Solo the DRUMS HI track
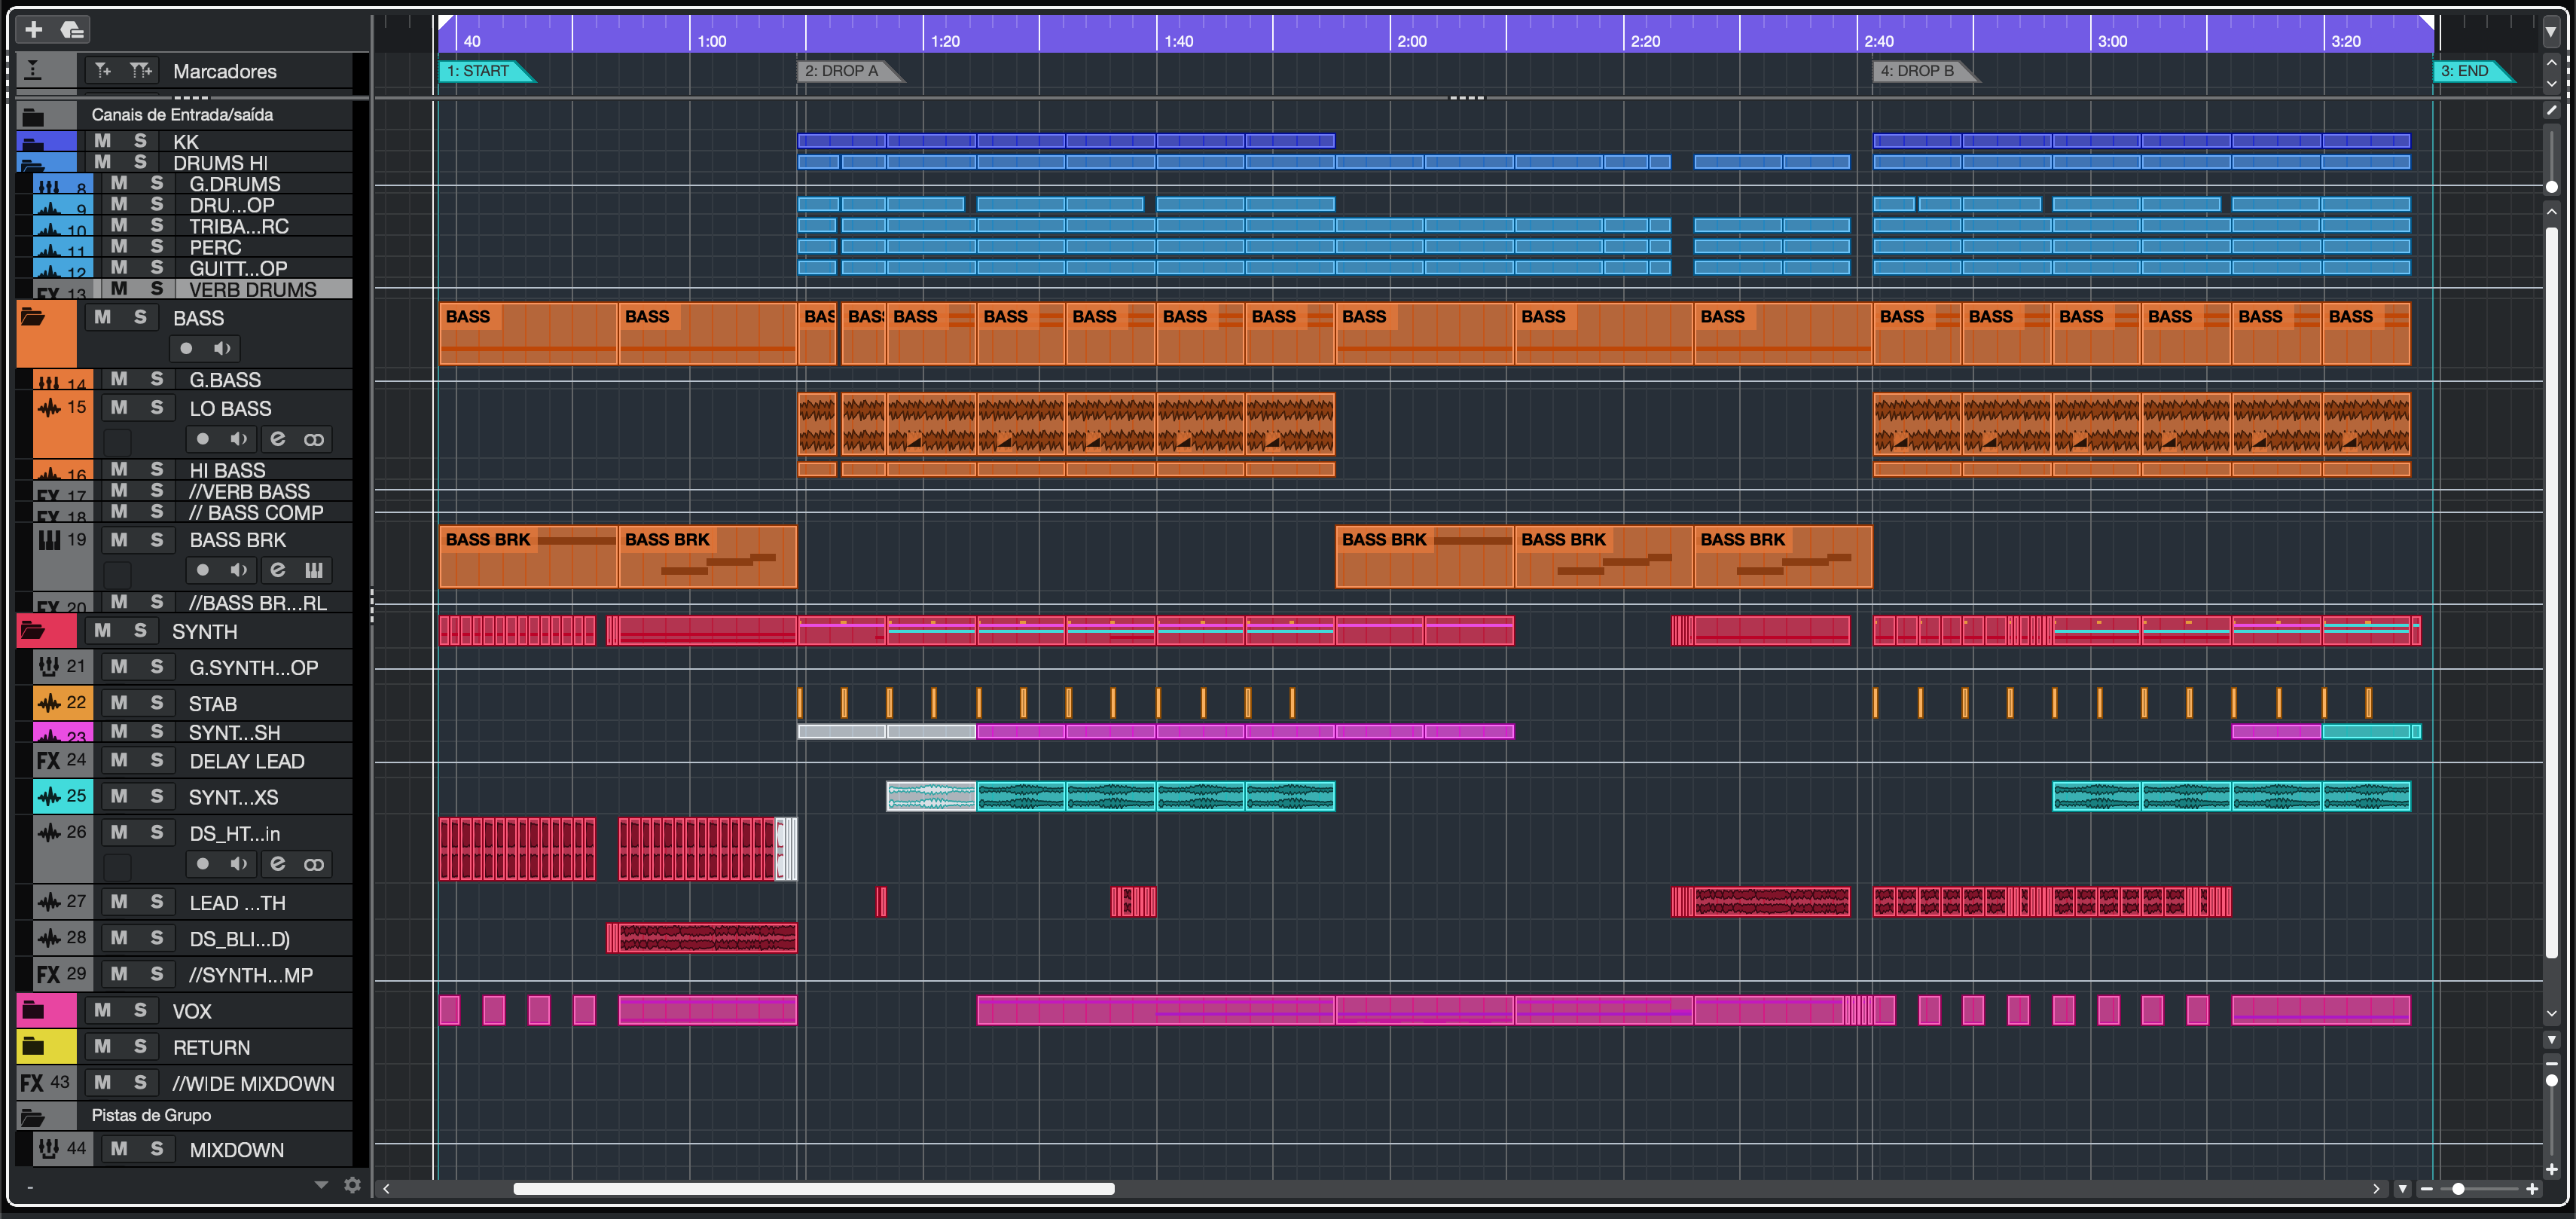Viewport: 2576px width, 1219px height. coord(140,162)
